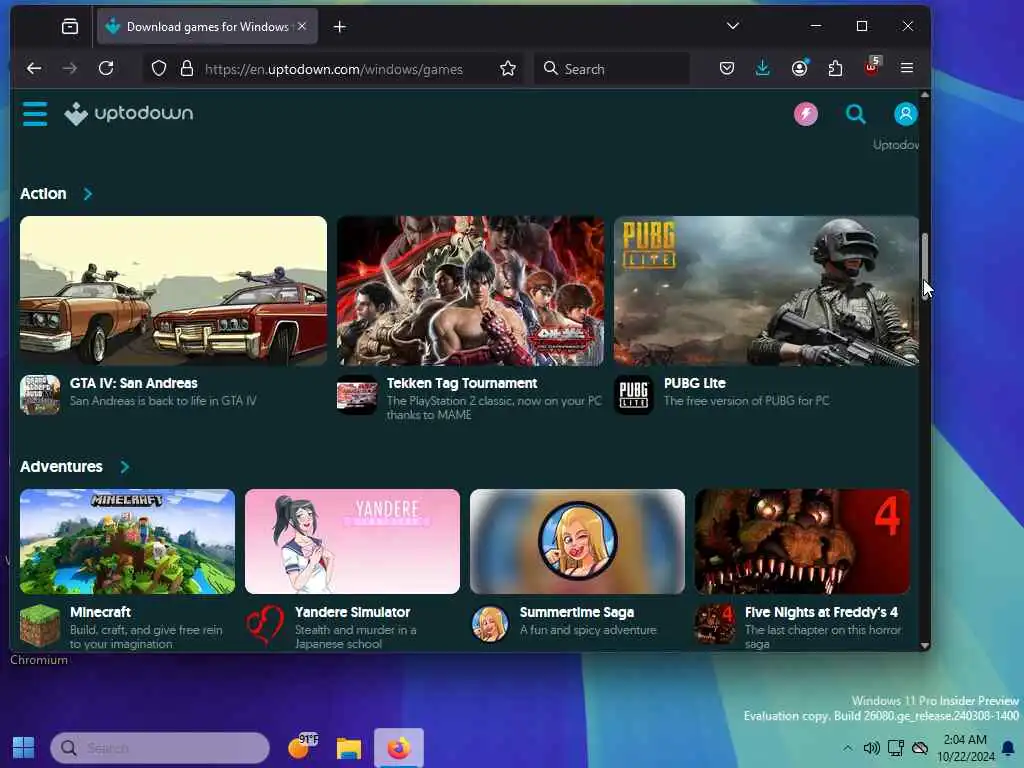Screen dimensions: 1024x768
Task: Click the GTA IV: San Andreas small icon
Action: point(40,394)
